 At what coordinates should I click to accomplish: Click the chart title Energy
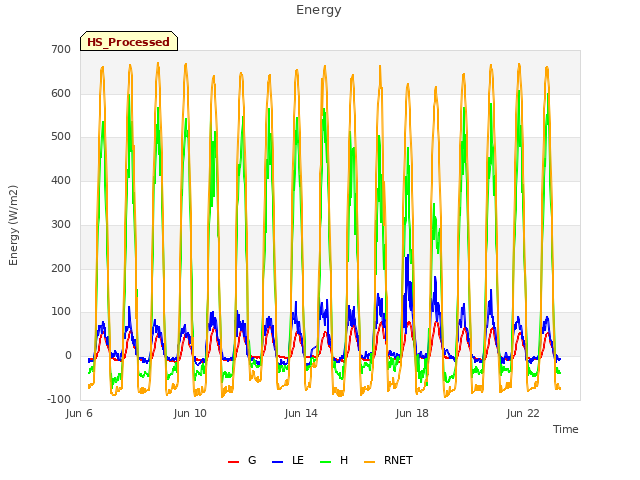point(319,10)
